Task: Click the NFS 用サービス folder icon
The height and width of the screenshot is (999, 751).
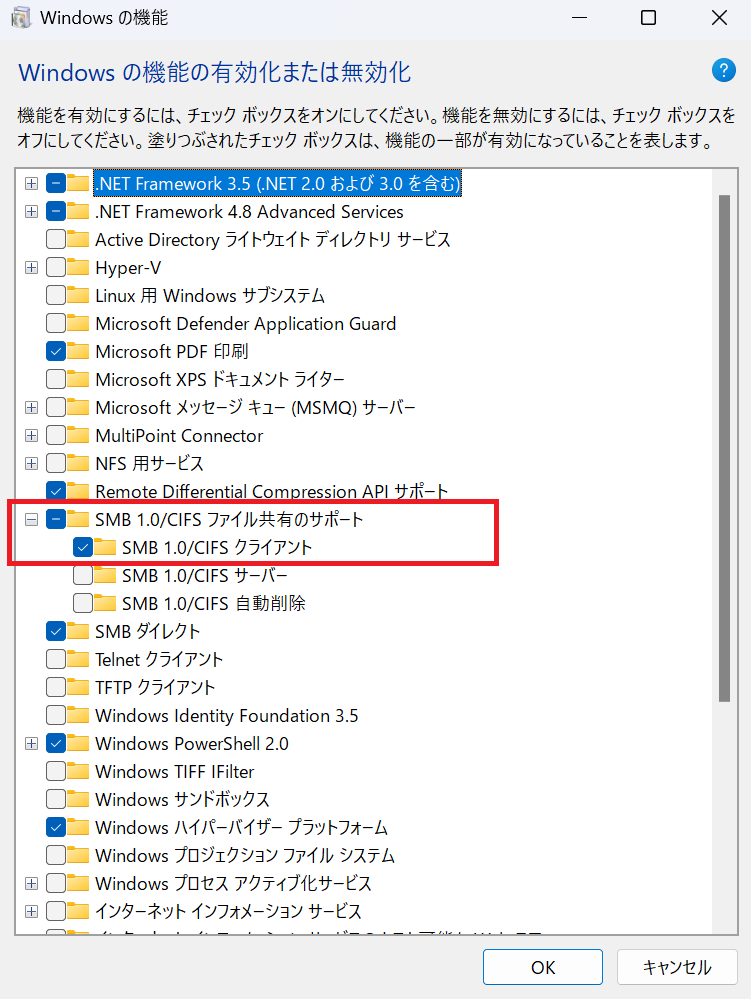Action: coord(78,463)
